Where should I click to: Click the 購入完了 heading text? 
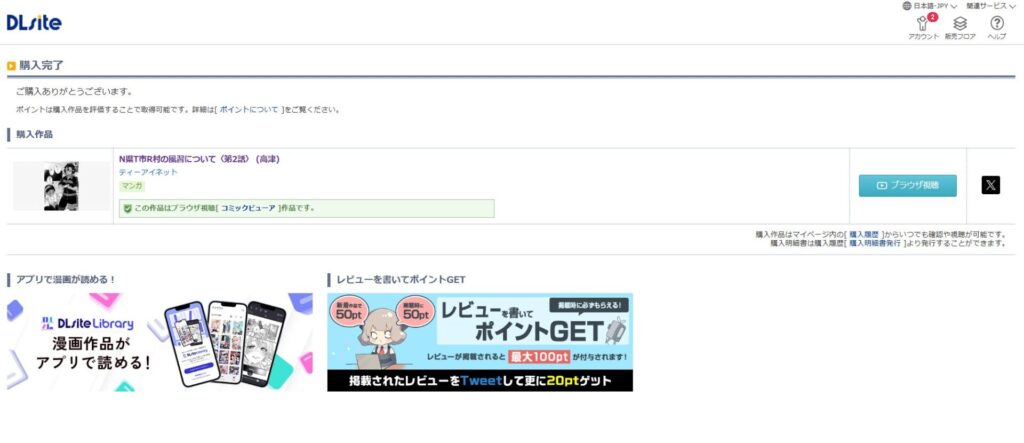(42, 65)
